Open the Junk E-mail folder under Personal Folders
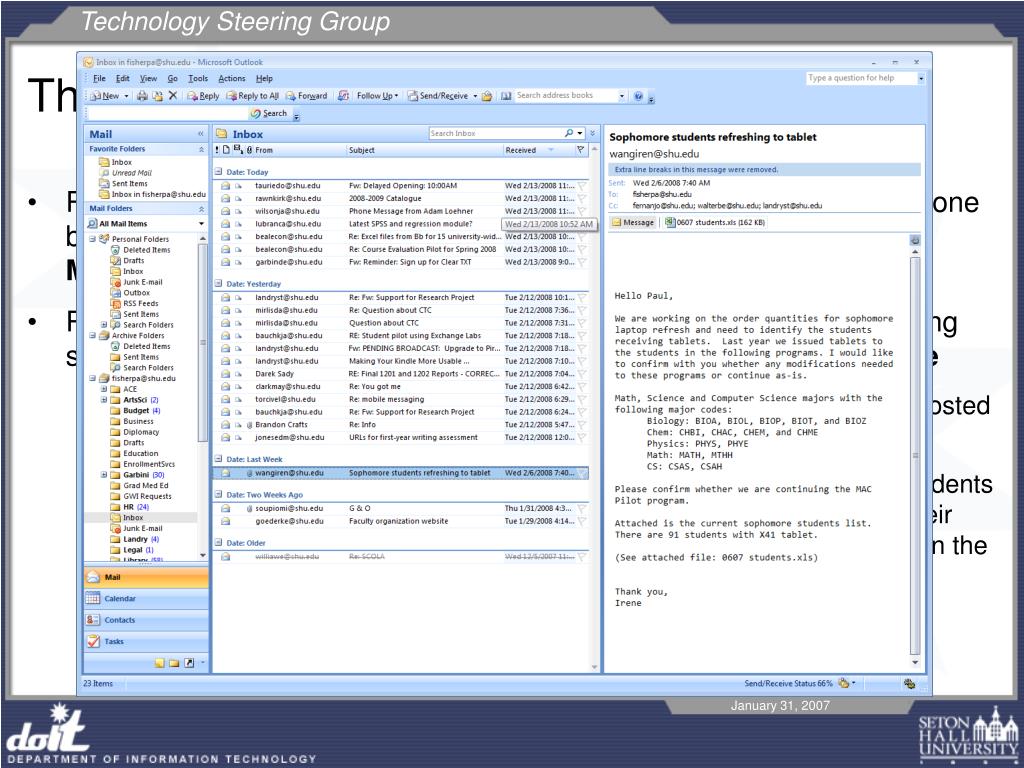Image resolution: width=1024 pixels, height=768 pixels. pos(137,282)
